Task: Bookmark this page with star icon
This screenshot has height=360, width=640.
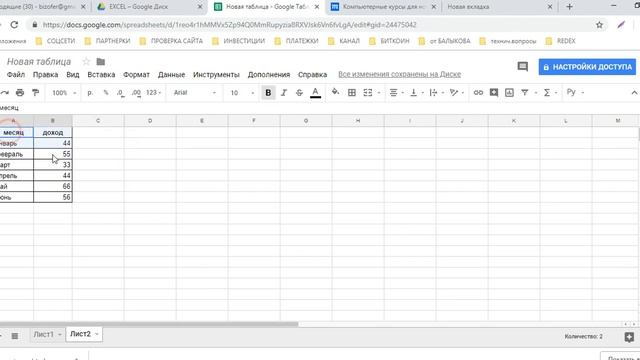Action: click(x=599, y=25)
